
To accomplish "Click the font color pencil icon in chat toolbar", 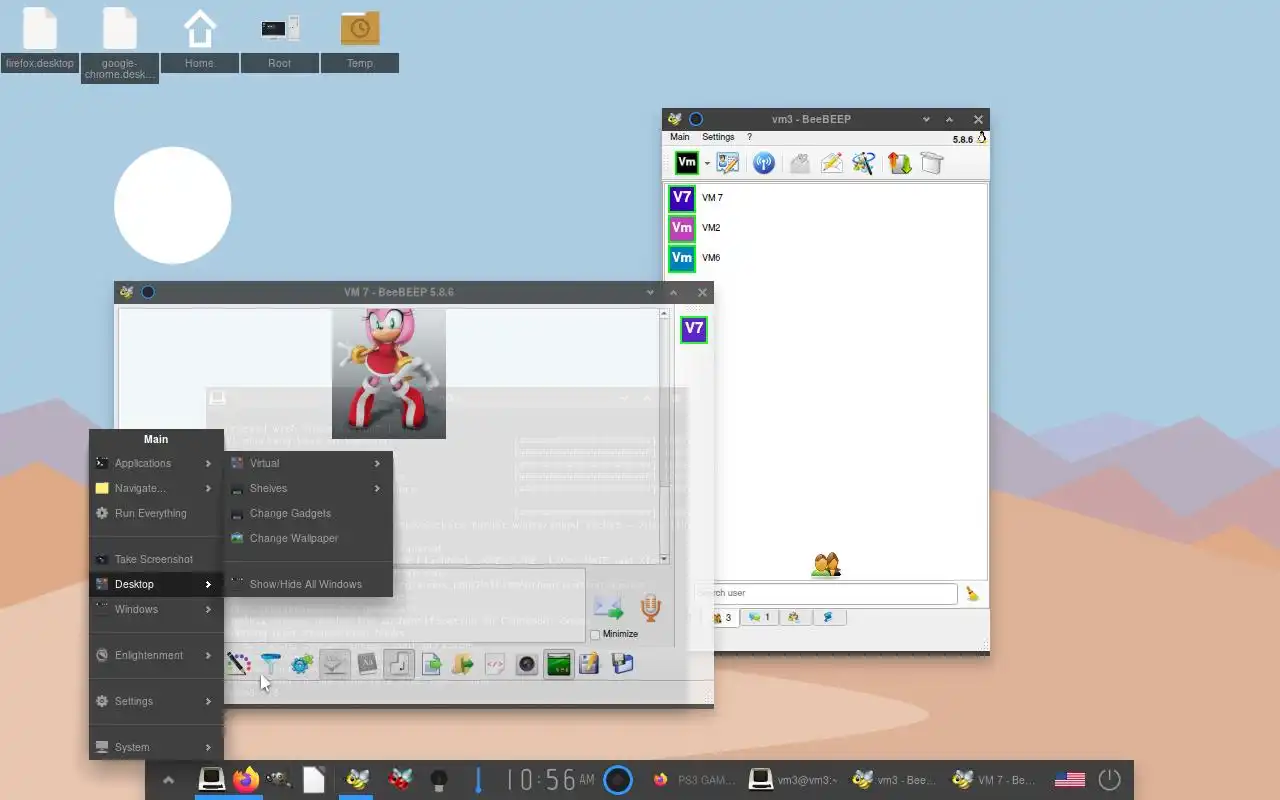I will (x=238, y=664).
